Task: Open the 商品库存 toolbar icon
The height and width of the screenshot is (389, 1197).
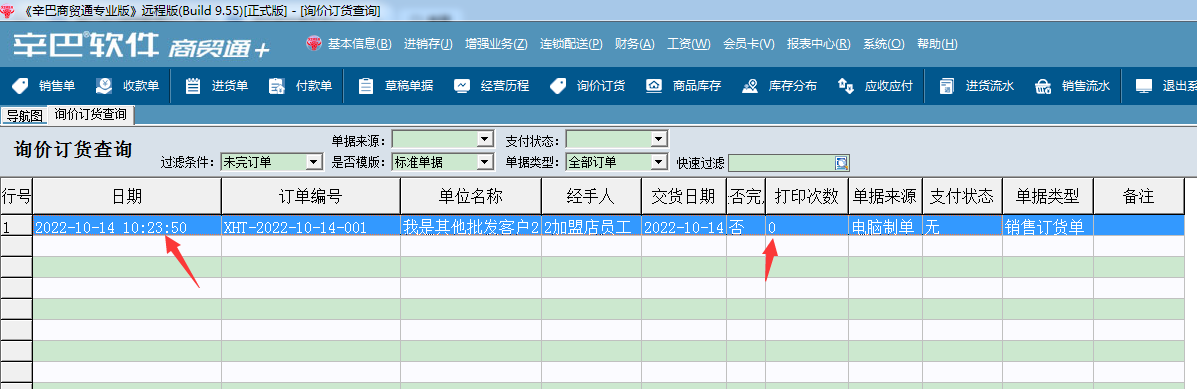Action: (654, 85)
